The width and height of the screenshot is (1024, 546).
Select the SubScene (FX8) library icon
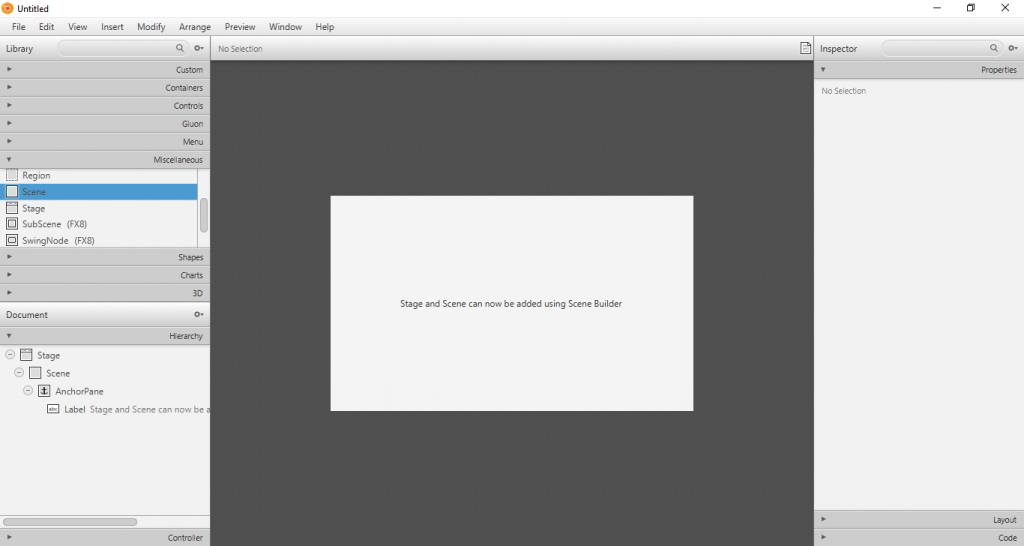(12, 223)
